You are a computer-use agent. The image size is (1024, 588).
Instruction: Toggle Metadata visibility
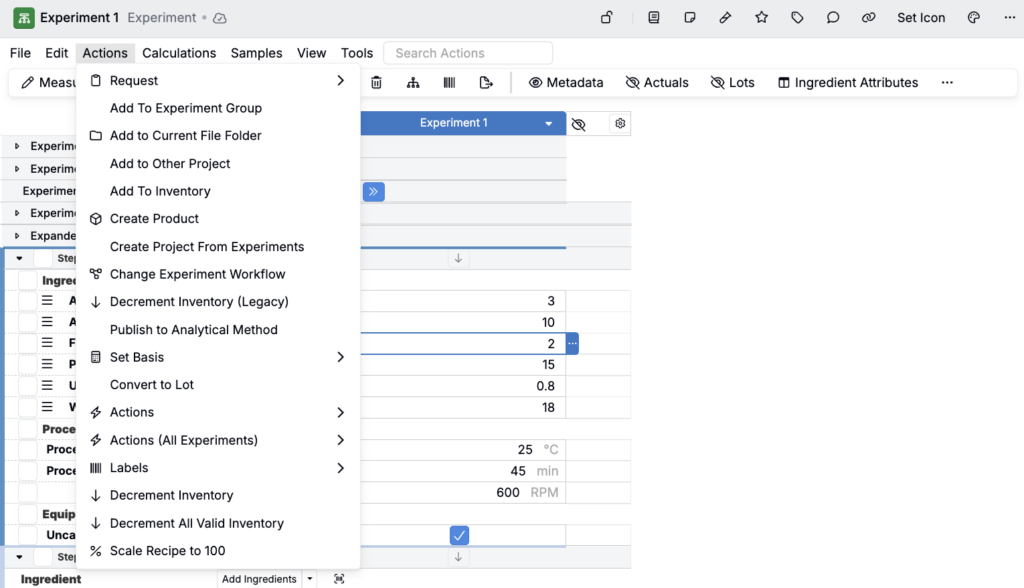566,83
